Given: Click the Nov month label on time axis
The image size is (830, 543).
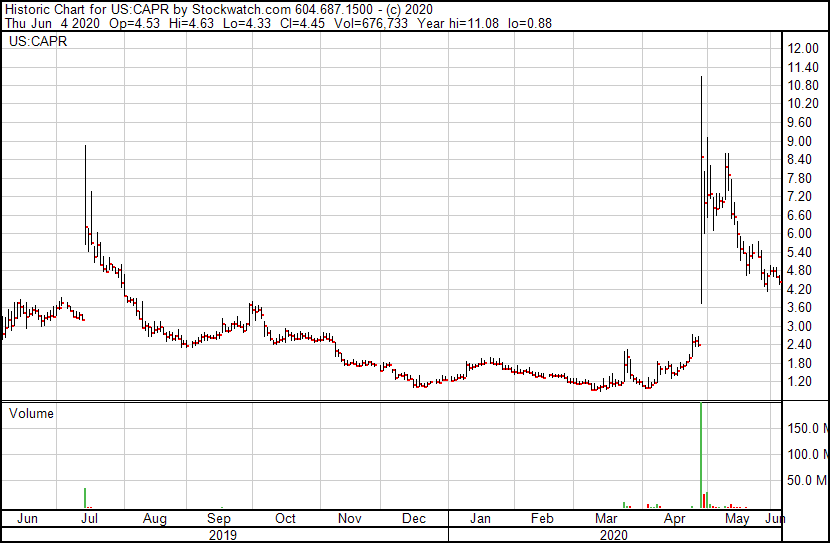Looking at the screenshot, I should [x=349, y=518].
